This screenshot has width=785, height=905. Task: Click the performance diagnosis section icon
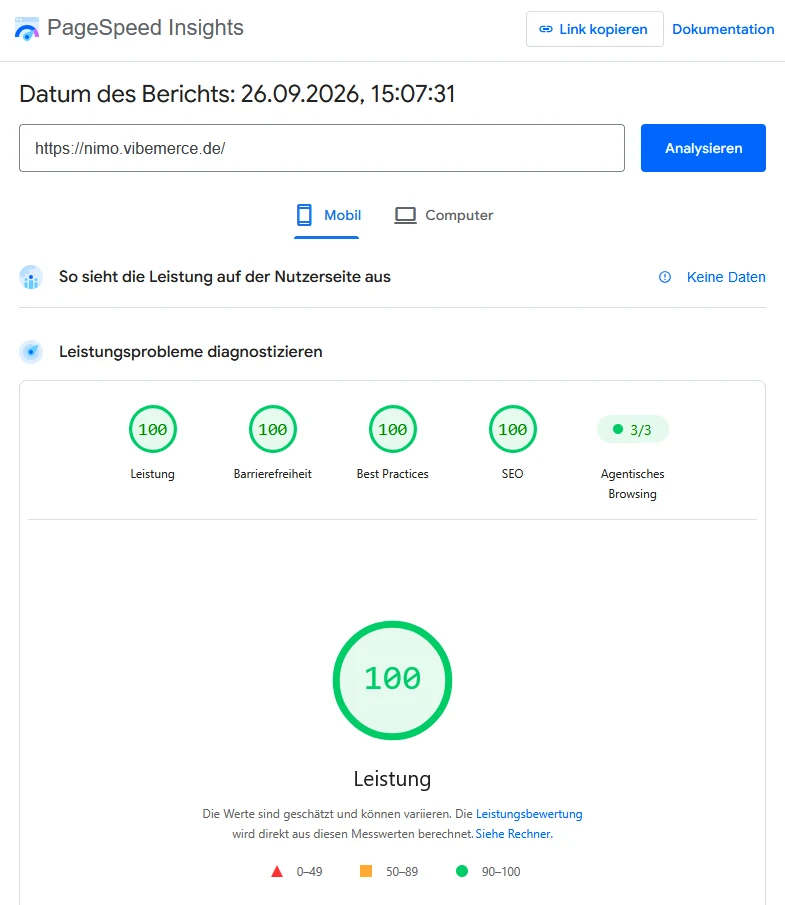click(31, 351)
